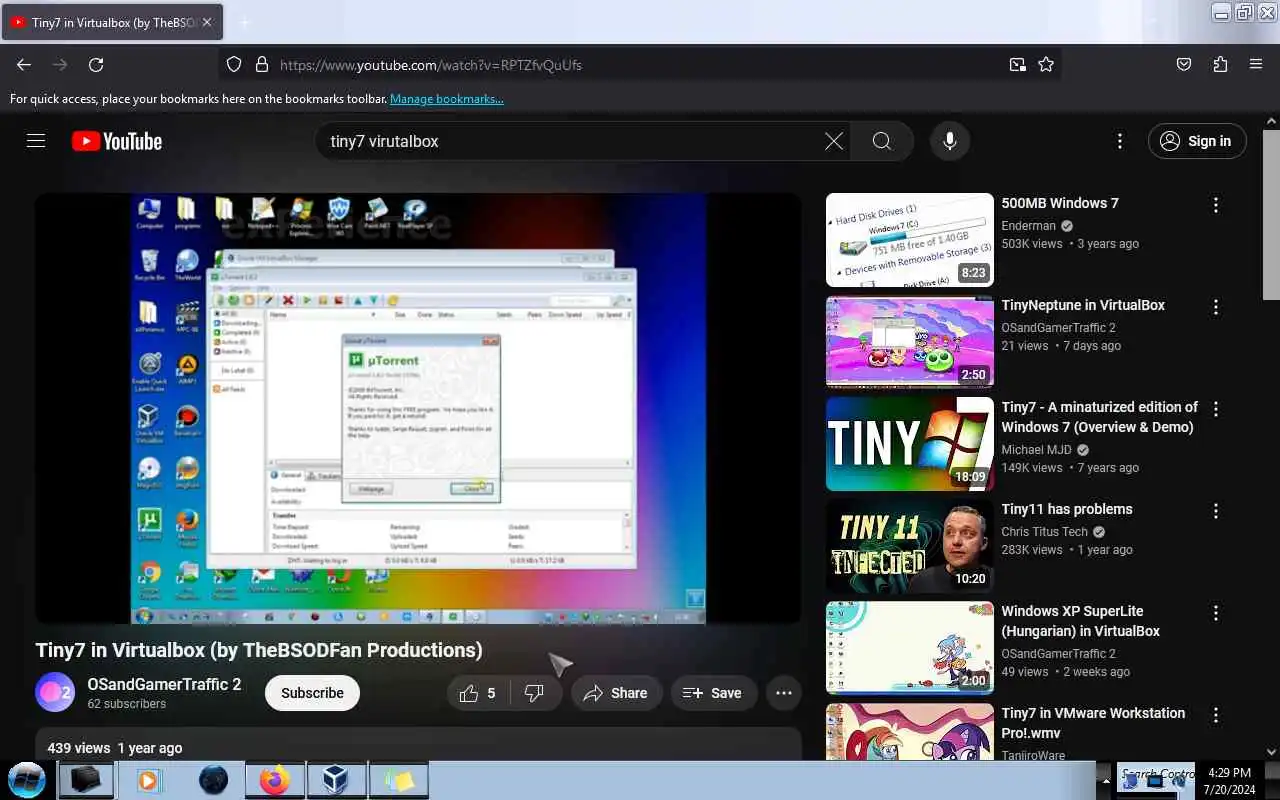
Task: Open Tiny7 miniaturized edition thumbnail
Action: click(910, 444)
